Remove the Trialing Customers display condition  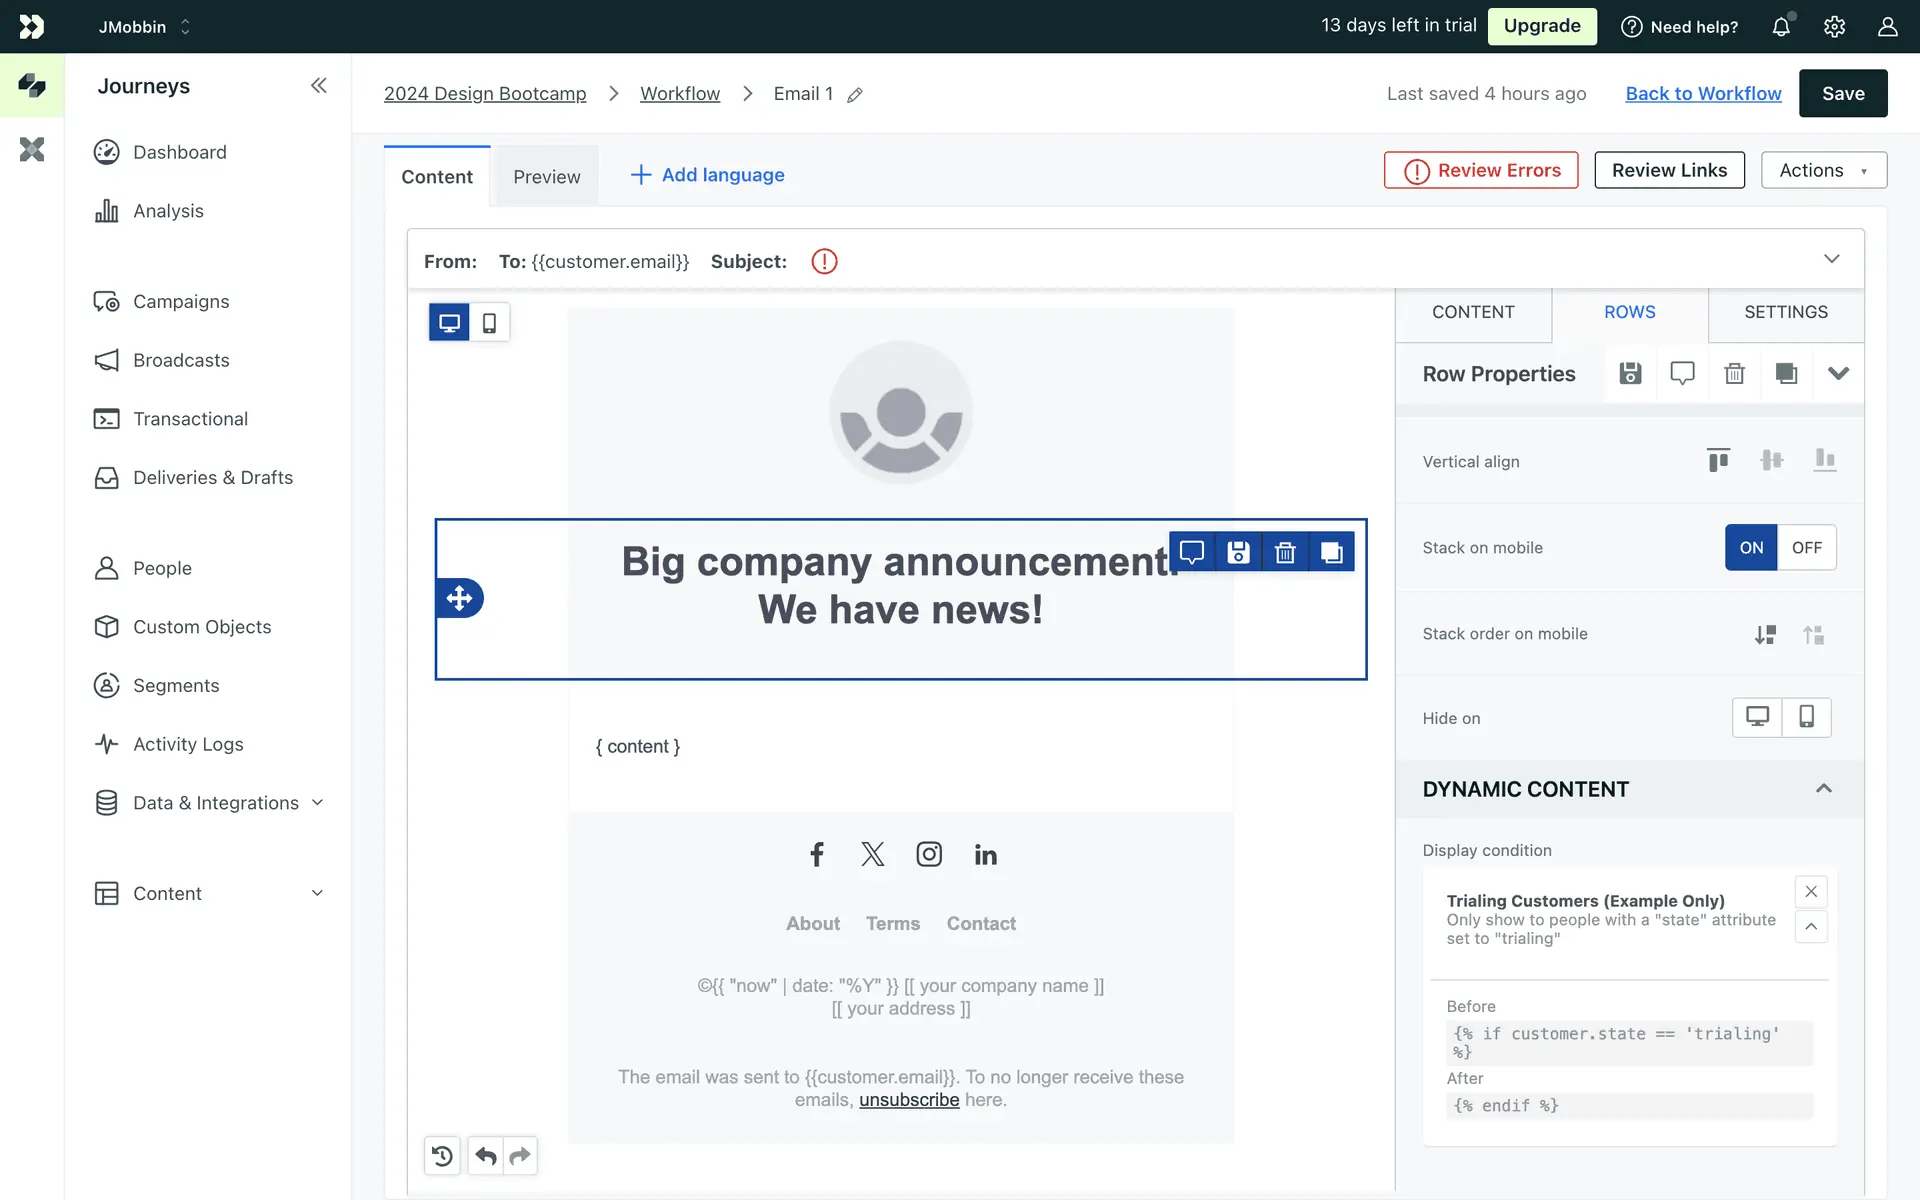(x=1811, y=891)
